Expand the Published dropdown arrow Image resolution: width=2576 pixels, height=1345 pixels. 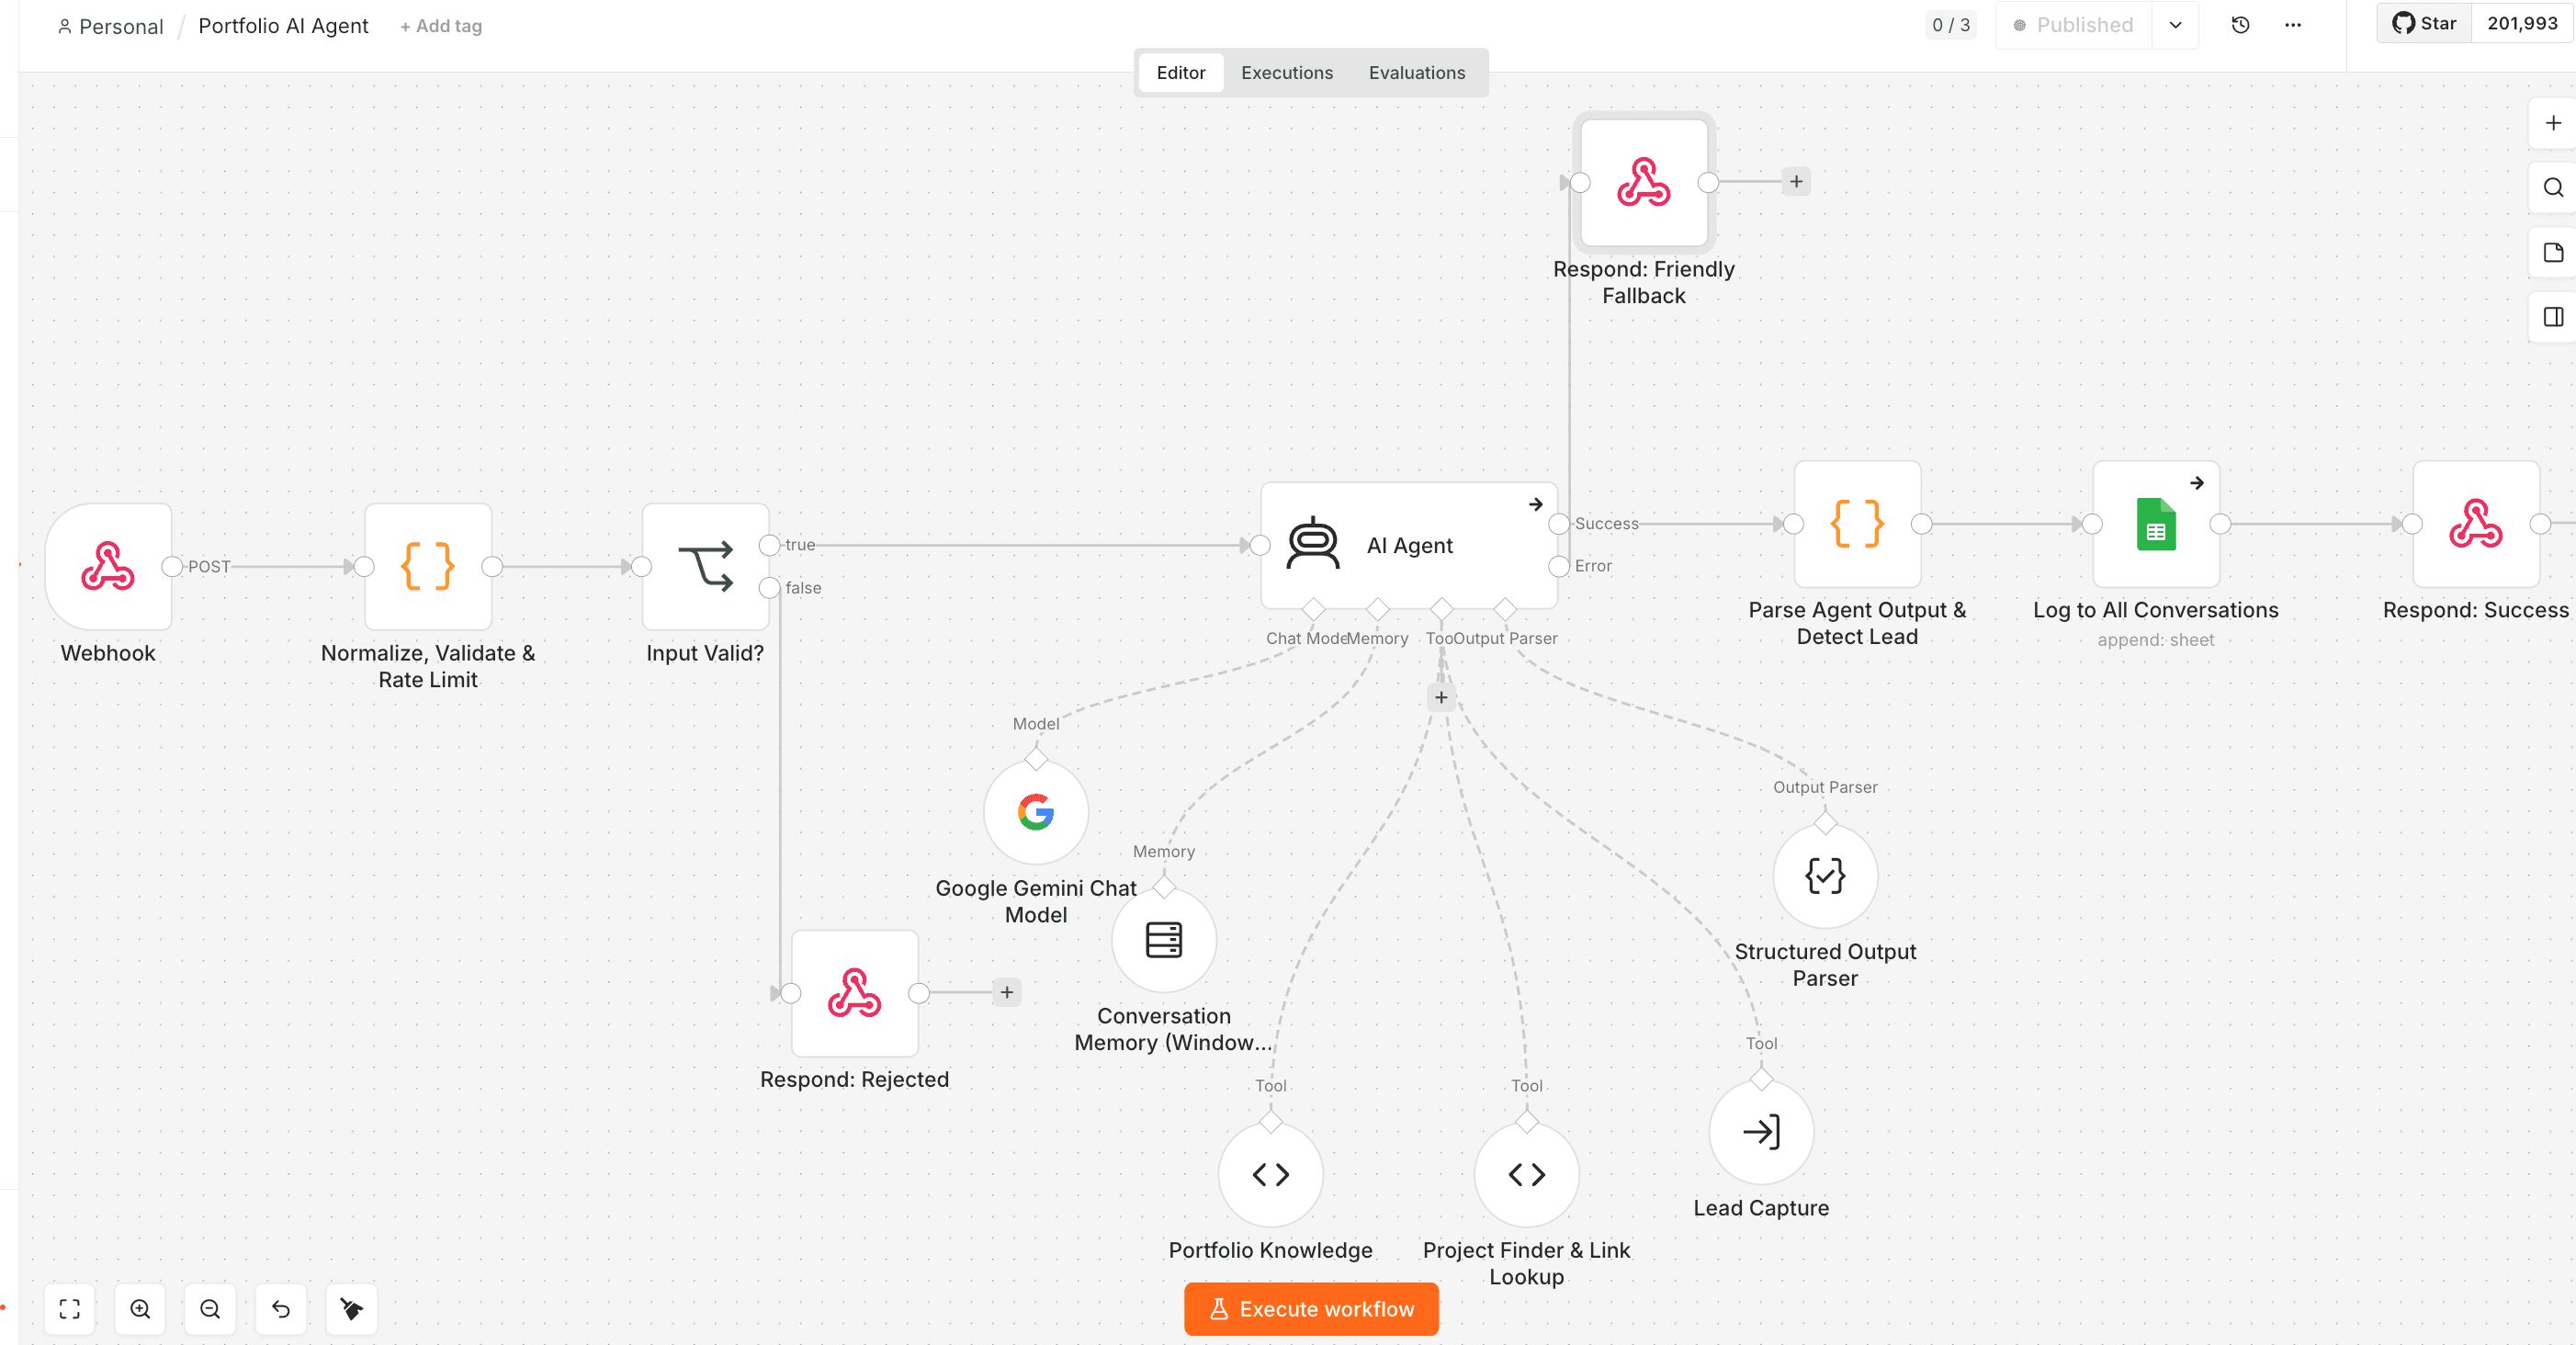[x=2175, y=25]
